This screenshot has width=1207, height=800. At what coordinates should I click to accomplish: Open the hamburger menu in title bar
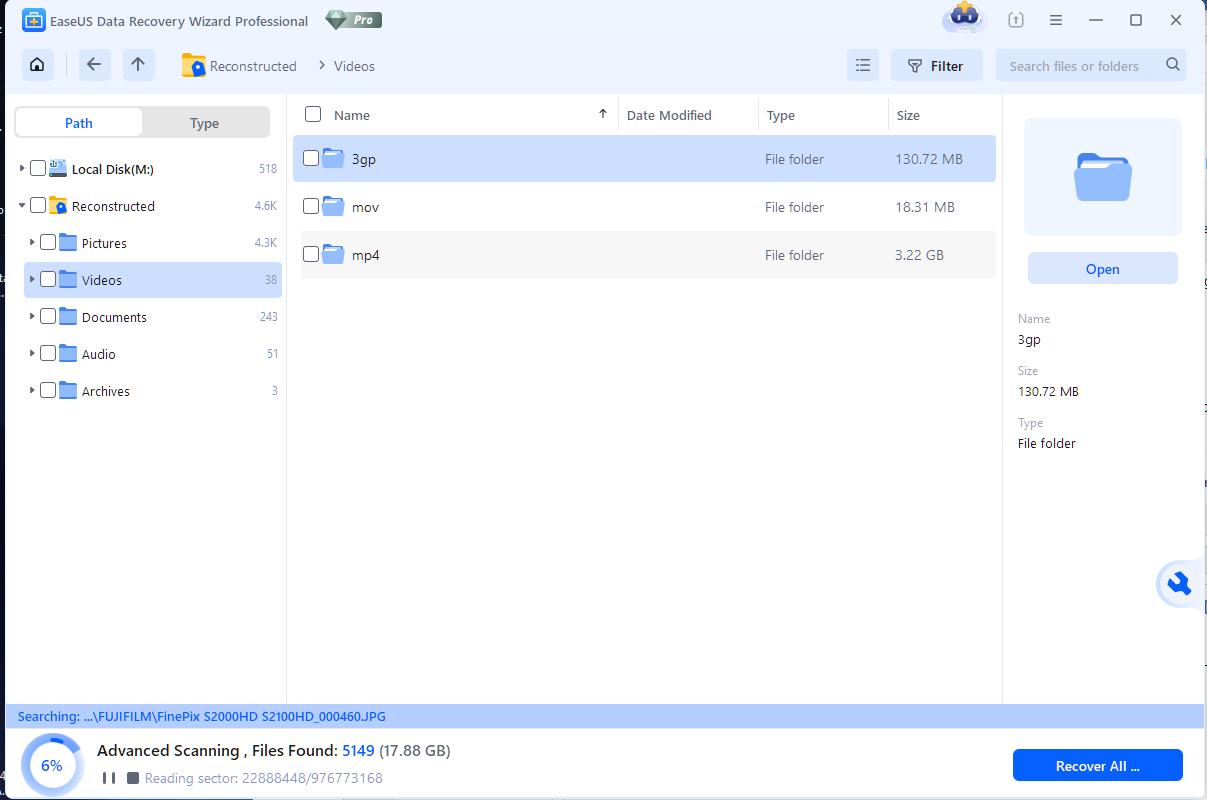click(x=1056, y=20)
